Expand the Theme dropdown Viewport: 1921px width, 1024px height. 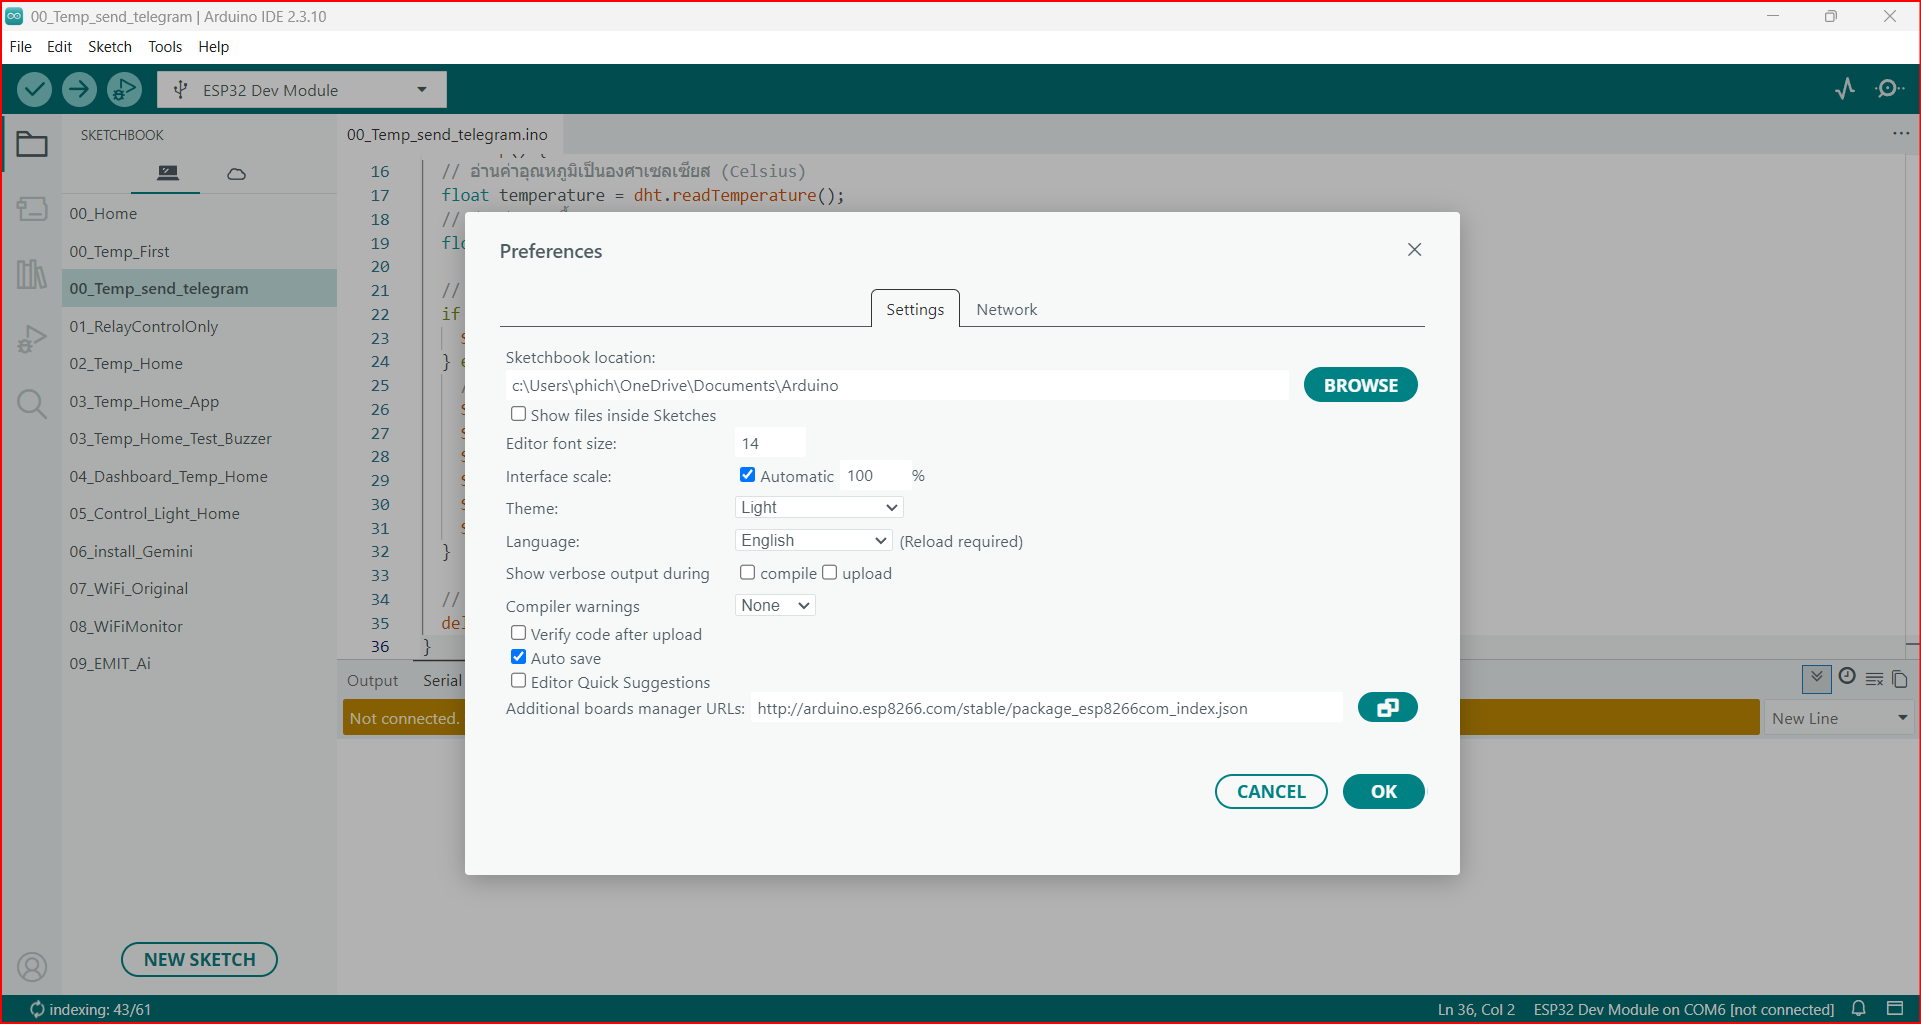819,508
